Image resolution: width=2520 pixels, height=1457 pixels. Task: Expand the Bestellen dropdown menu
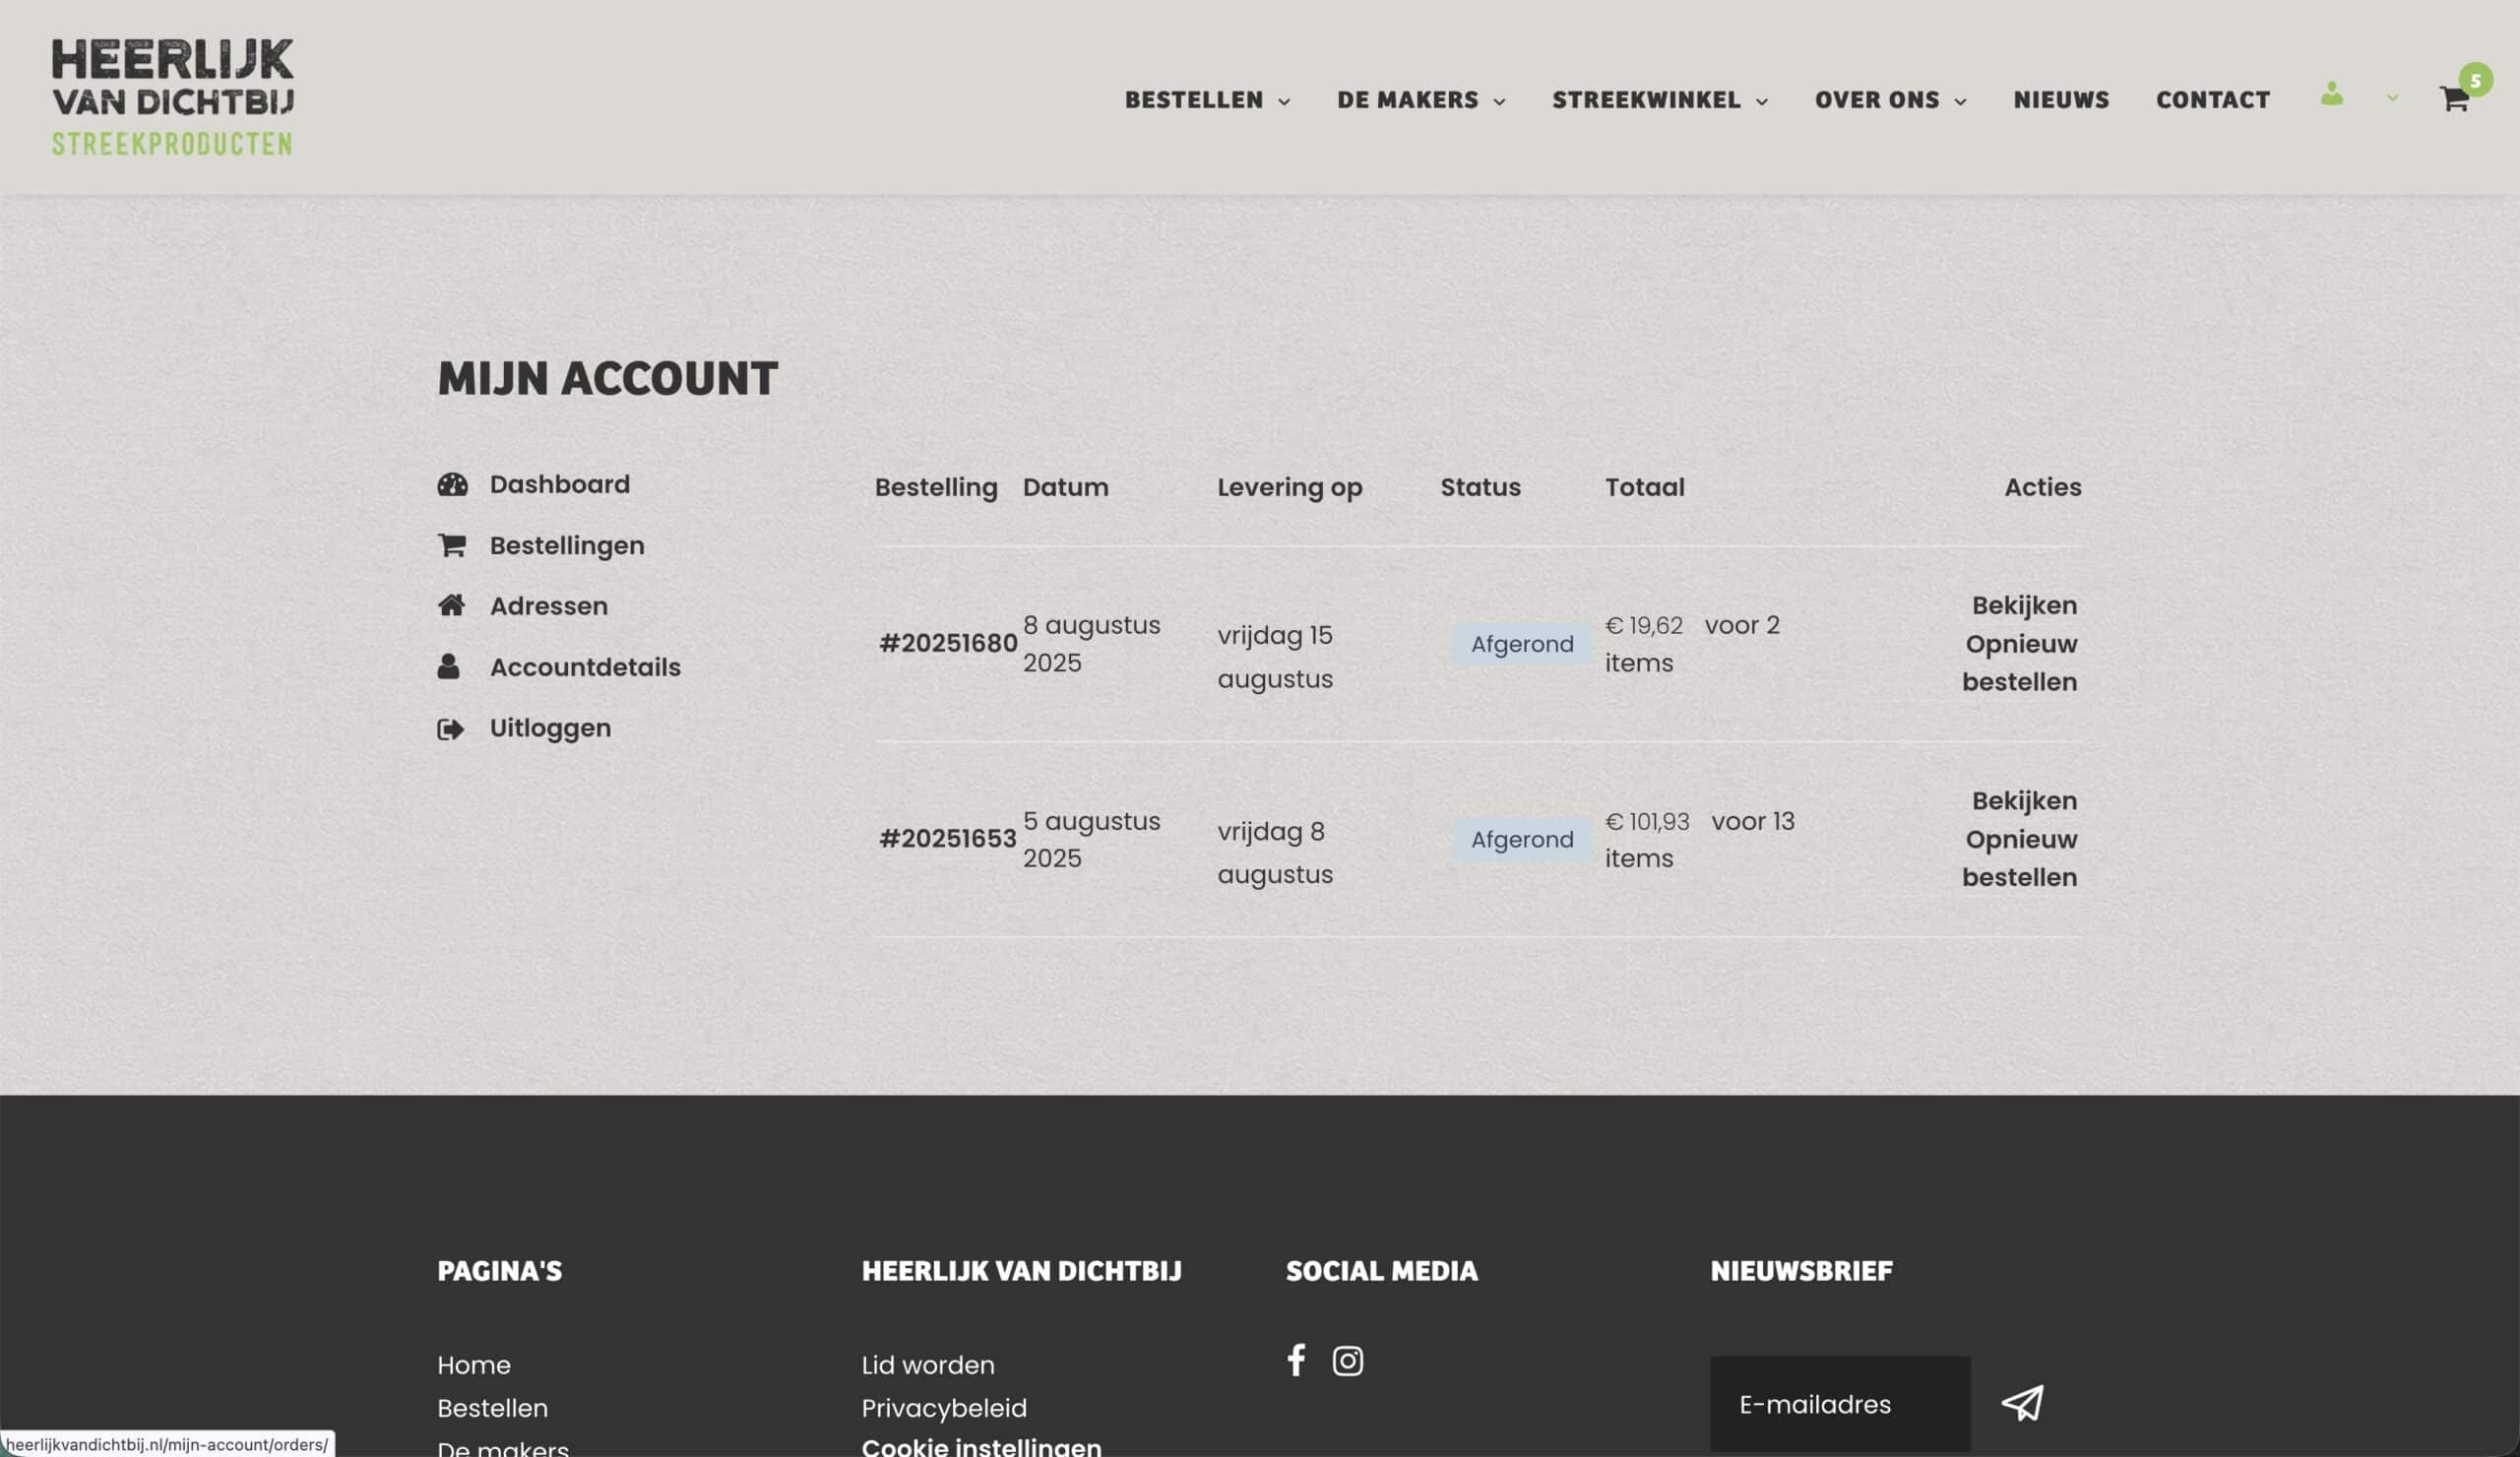pyautogui.click(x=1207, y=100)
